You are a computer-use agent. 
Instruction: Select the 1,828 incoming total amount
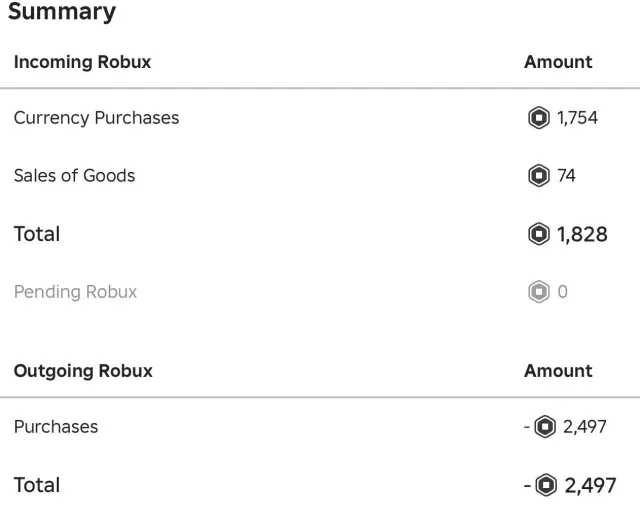582,234
